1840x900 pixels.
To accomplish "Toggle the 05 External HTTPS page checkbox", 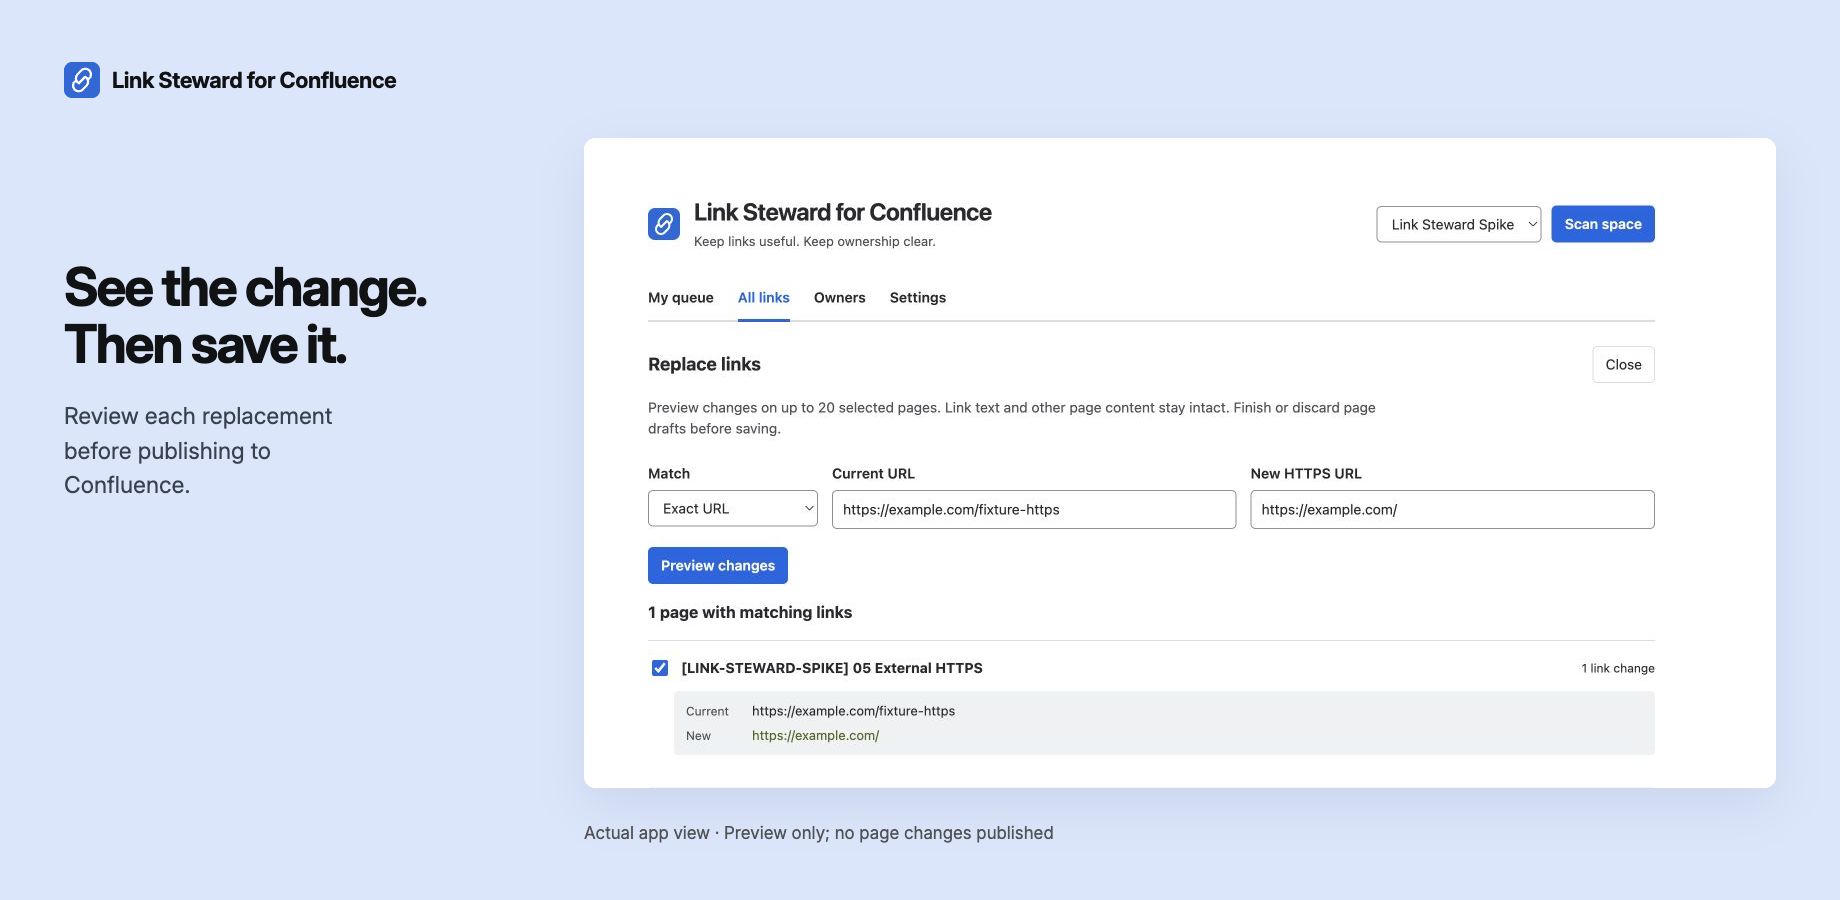I will pos(660,668).
